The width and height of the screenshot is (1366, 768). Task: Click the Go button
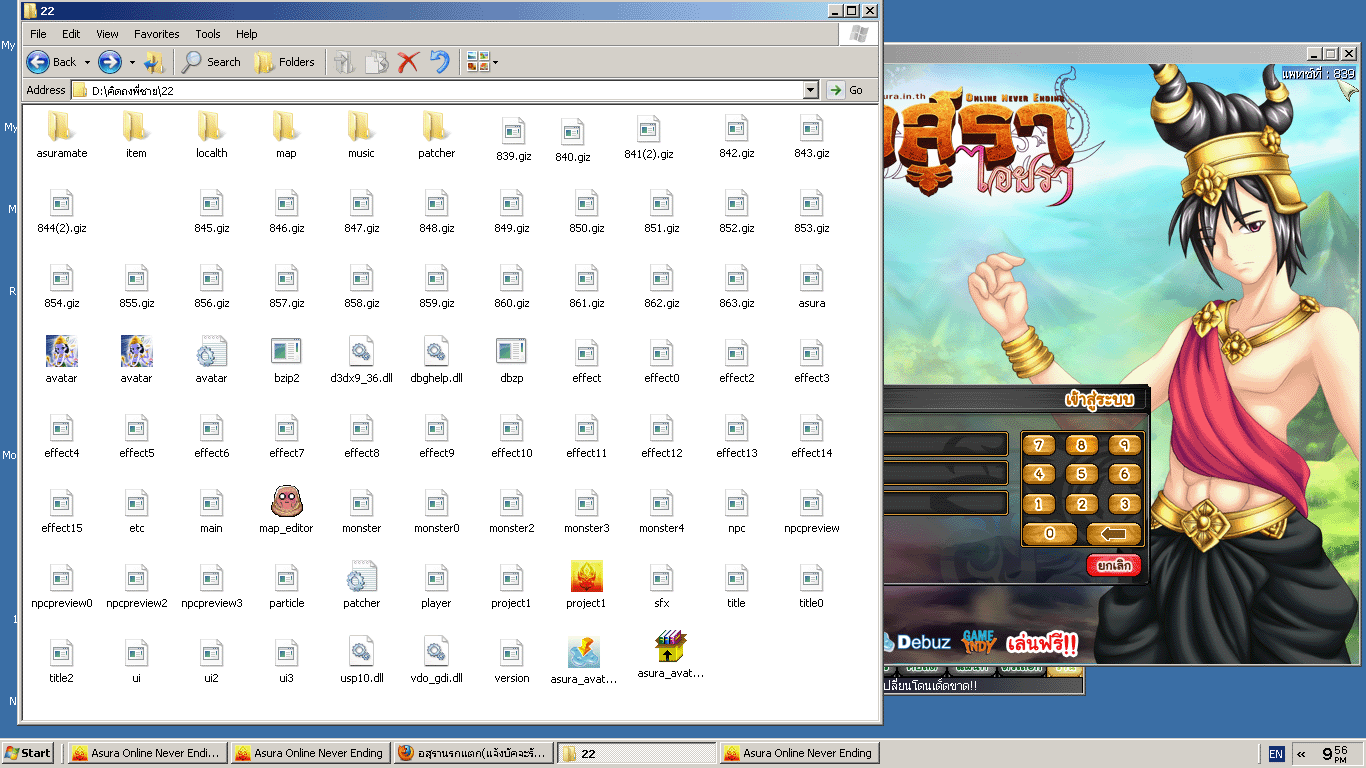(x=846, y=90)
